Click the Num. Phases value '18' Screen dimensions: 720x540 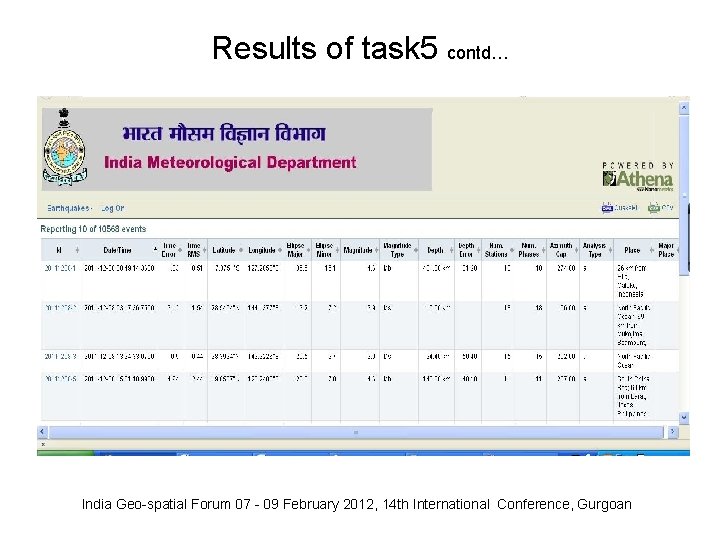coord(539,308)
